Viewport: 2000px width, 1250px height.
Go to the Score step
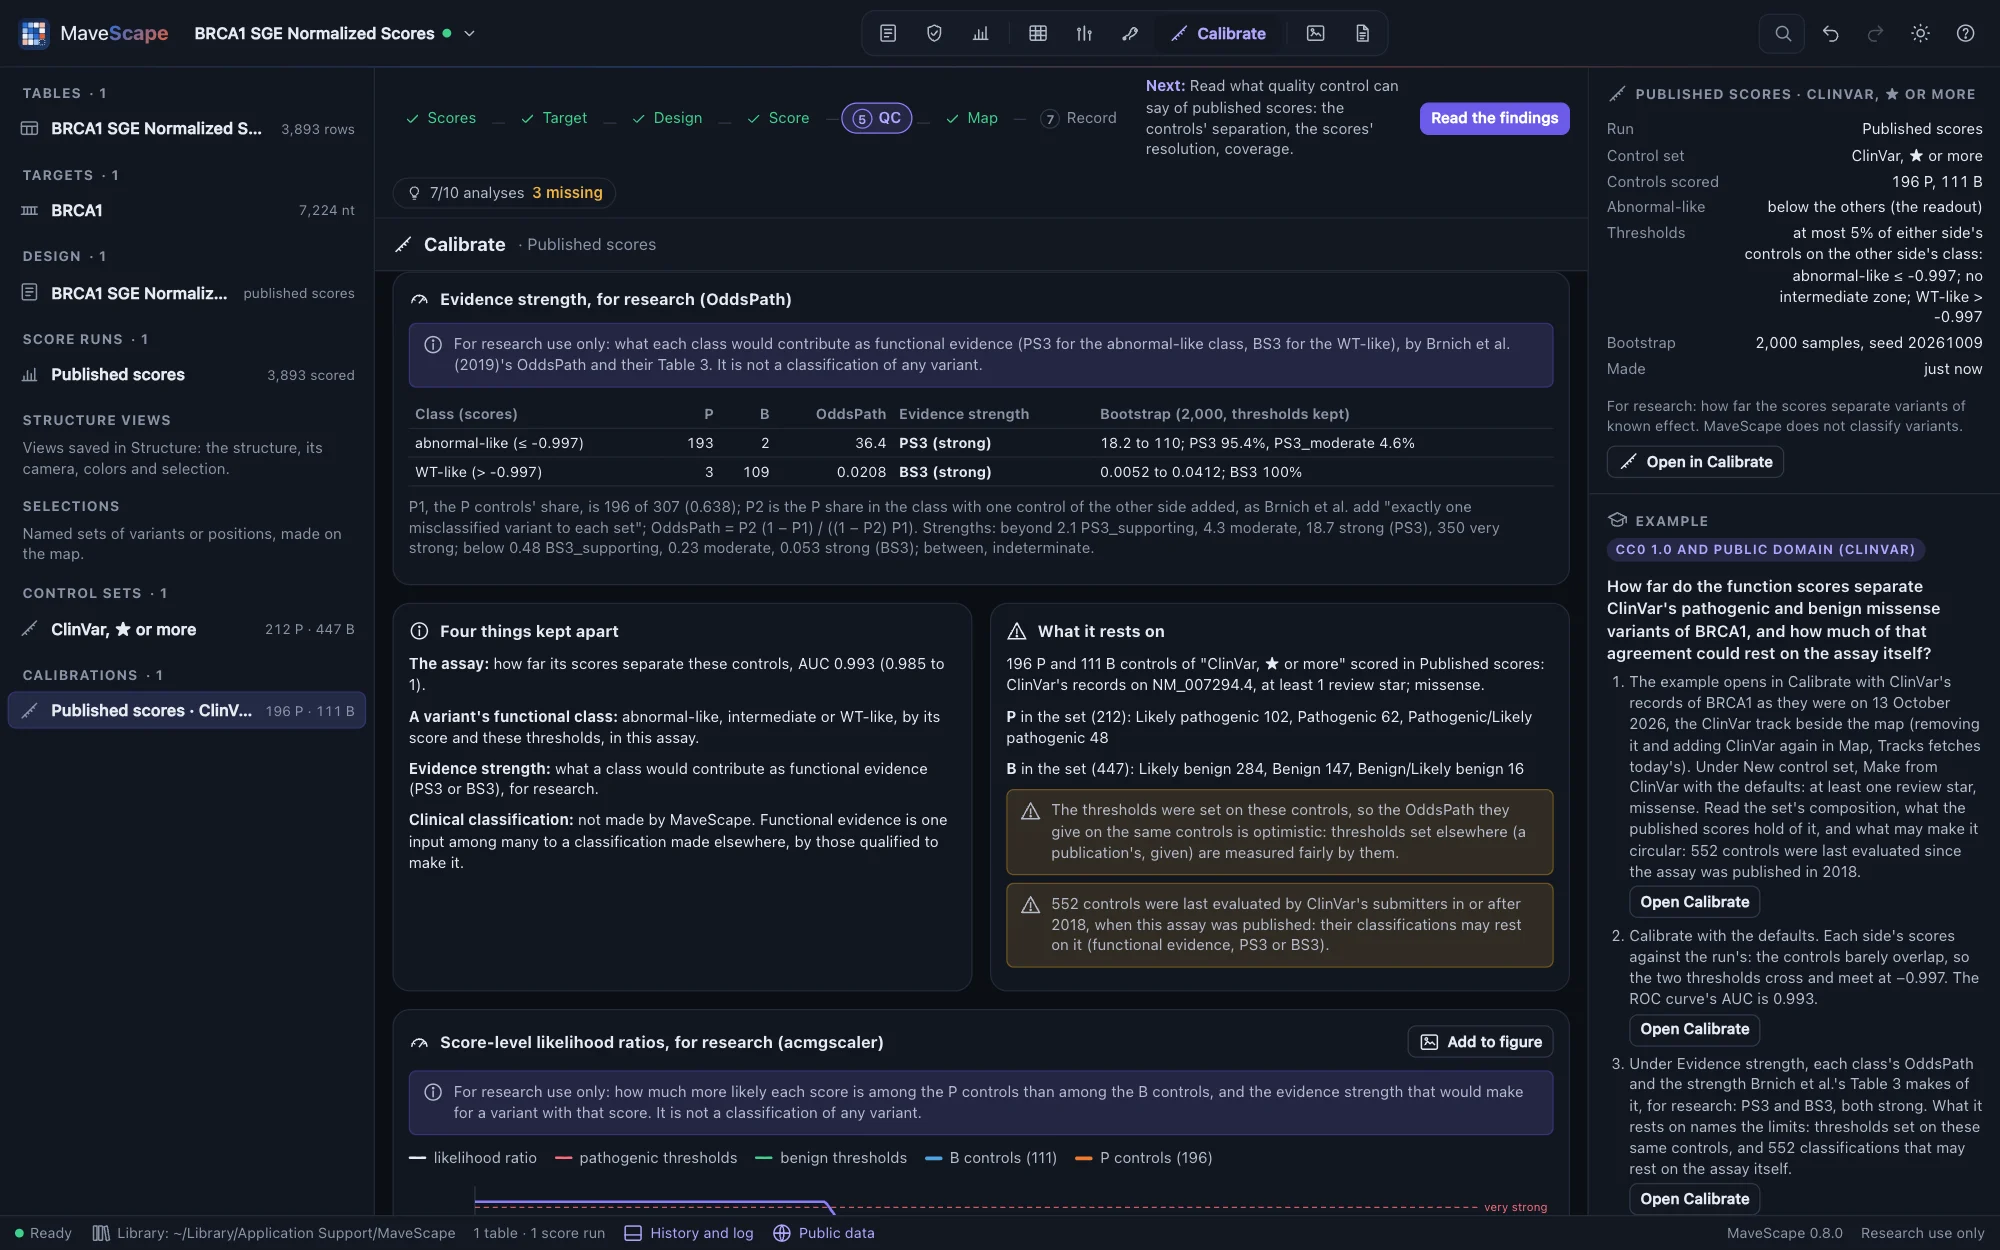point(778,118)
